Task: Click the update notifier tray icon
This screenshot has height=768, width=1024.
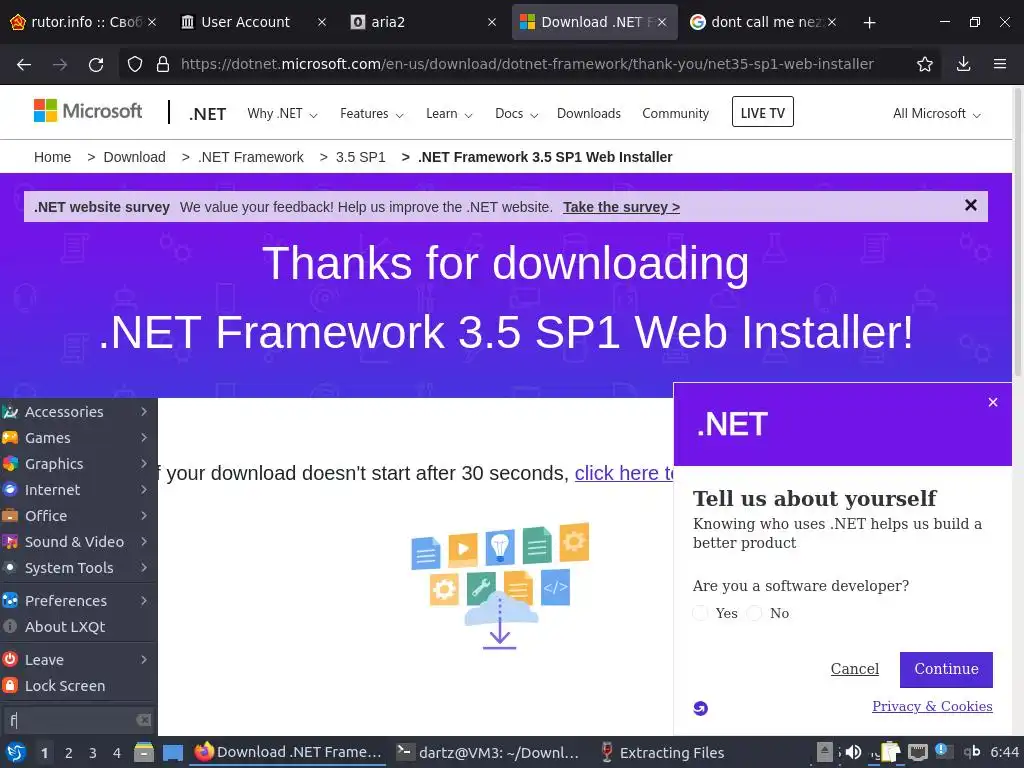Action: coord(944,751)
